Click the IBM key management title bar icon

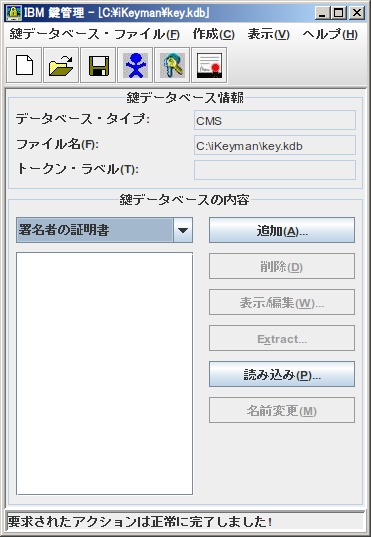[13, 13]
